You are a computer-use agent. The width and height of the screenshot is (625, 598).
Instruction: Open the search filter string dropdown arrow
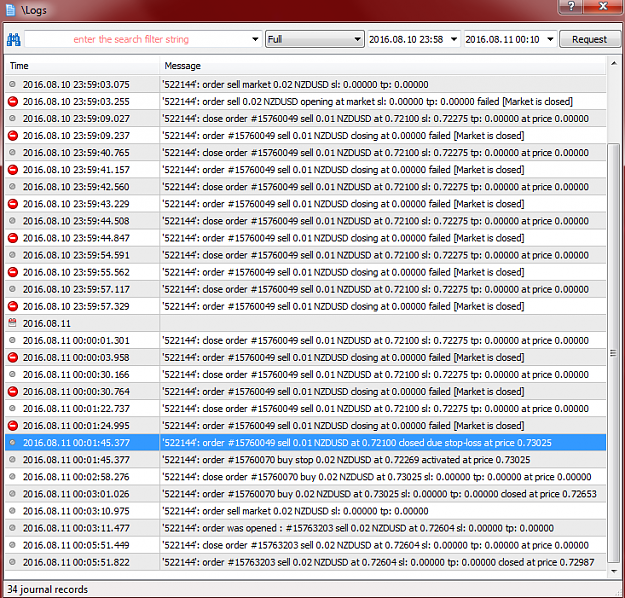[x=255, y=39]
